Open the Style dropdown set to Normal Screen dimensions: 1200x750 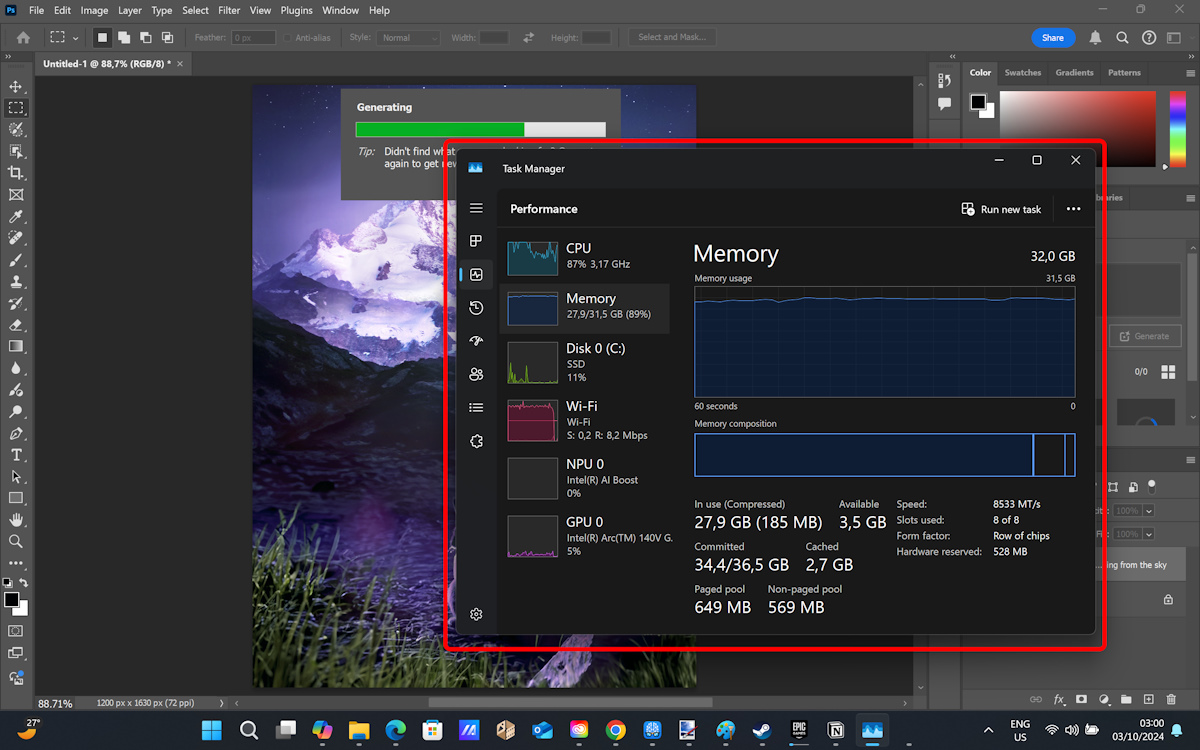point(408,38)
